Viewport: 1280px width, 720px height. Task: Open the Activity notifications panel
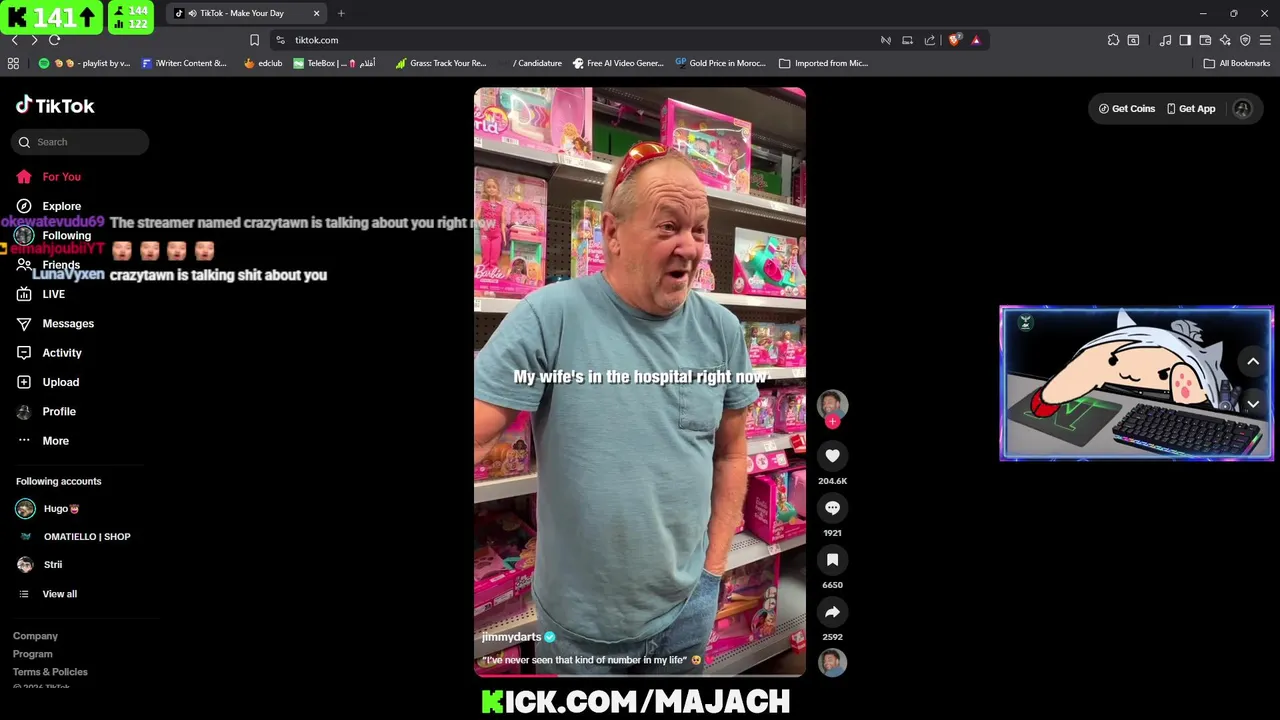[x=62, y=353]
